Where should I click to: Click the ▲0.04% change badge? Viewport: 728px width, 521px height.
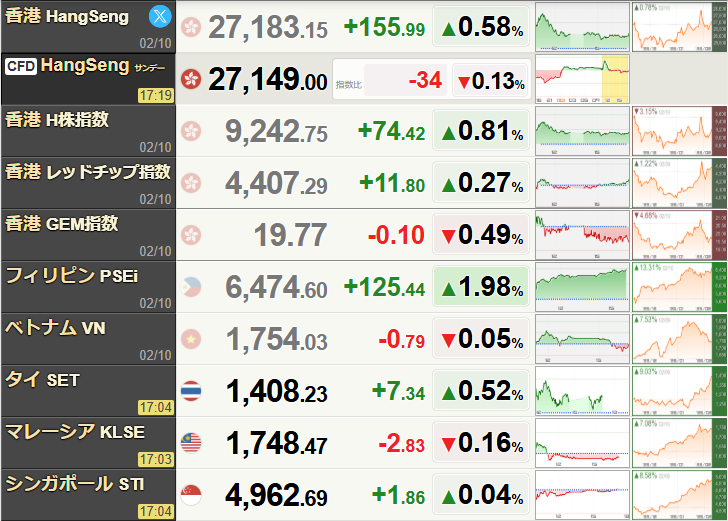coord(481,495)
